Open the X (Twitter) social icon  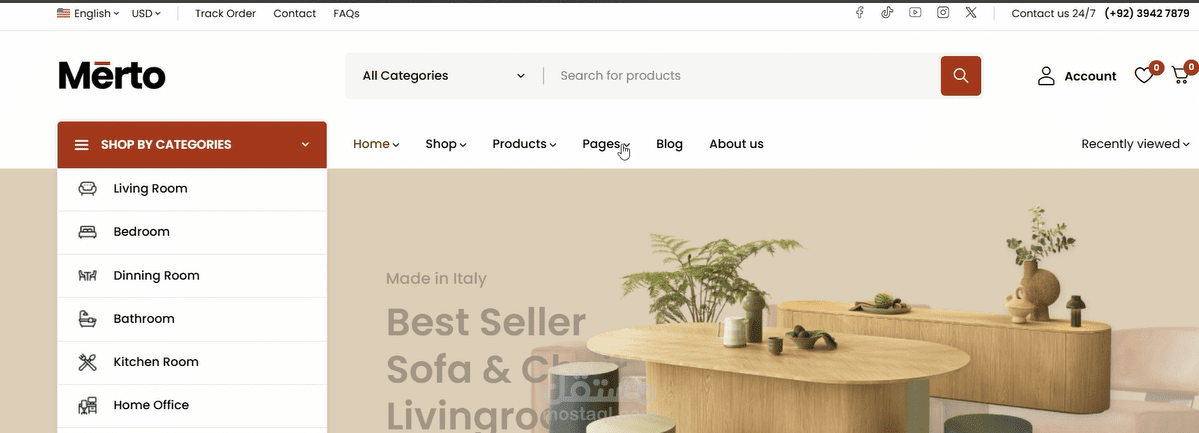[x=971, y=12]
